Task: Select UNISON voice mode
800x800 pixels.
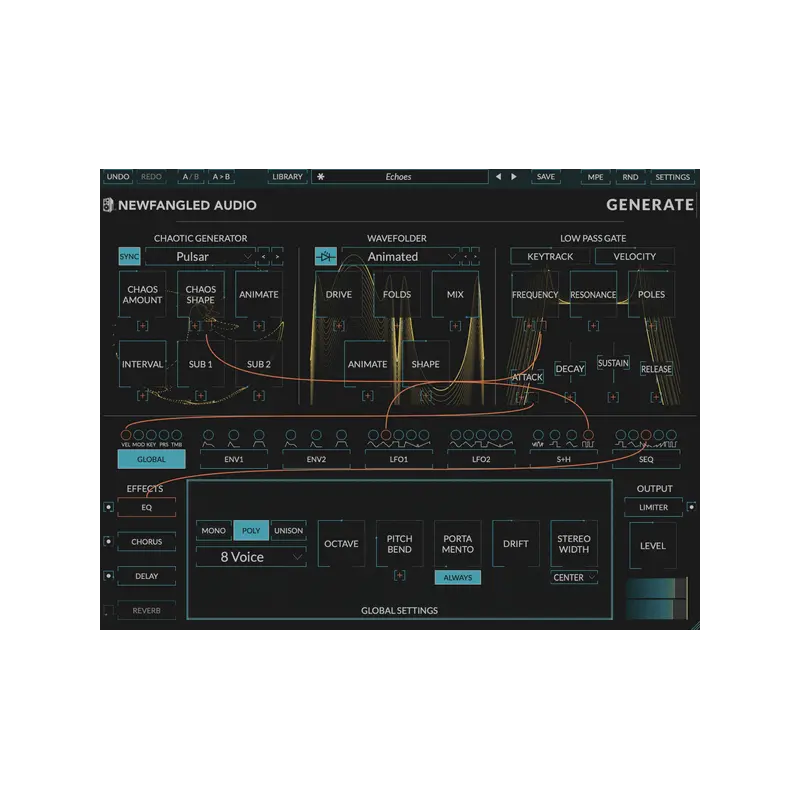Action: coord(288,531)
